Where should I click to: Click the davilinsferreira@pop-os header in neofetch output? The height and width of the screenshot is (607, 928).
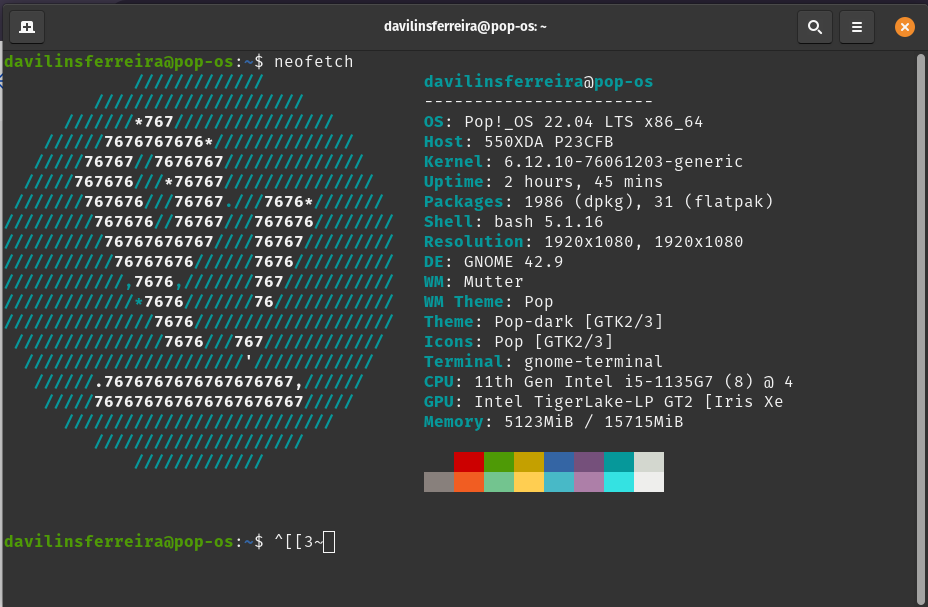click(x=539, y=82)
